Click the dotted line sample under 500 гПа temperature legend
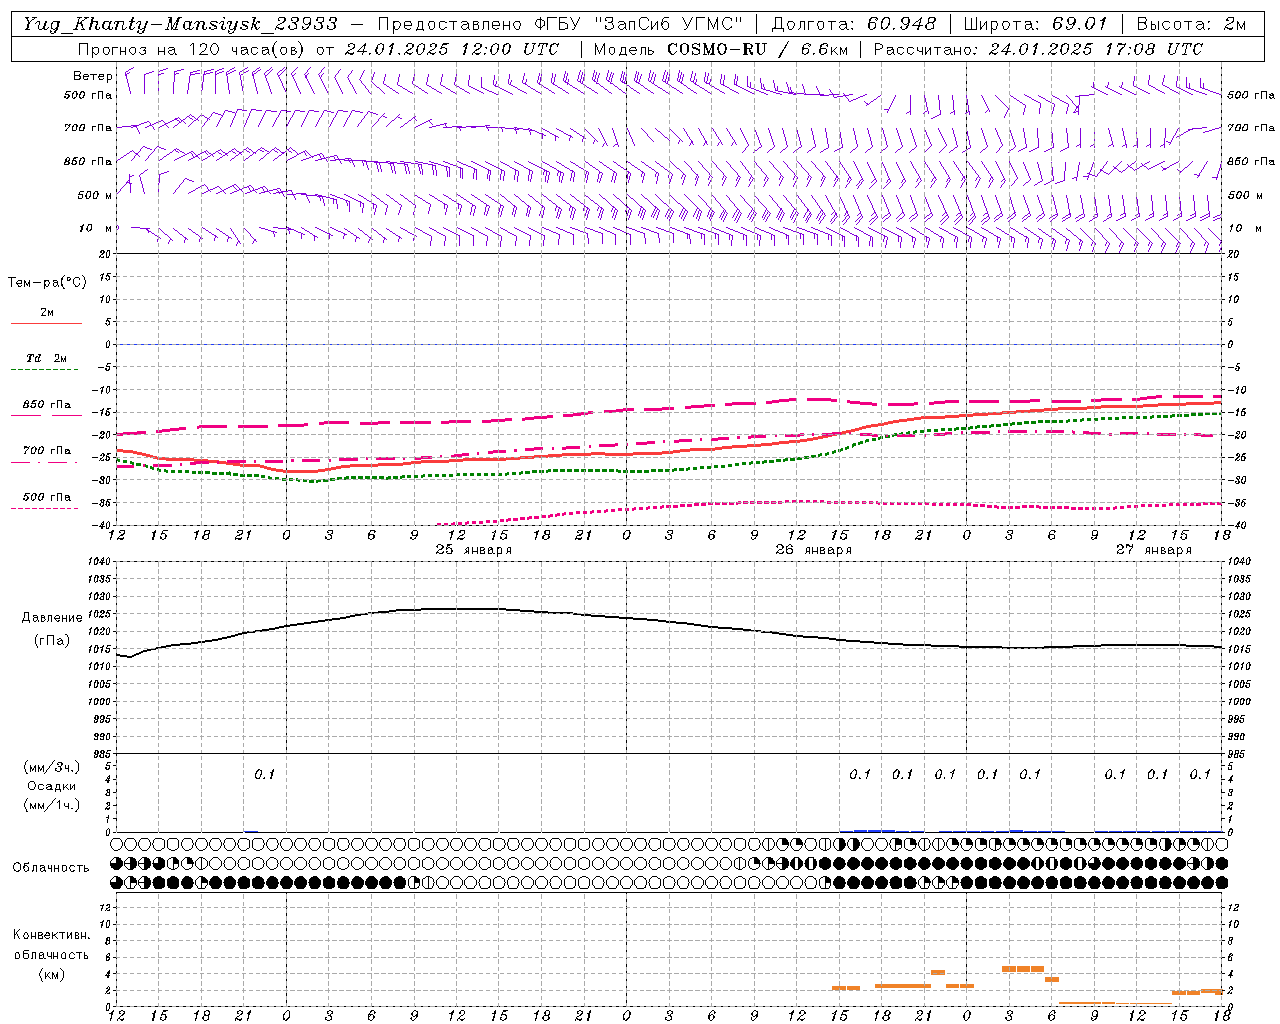 click(x=44, y=508)
